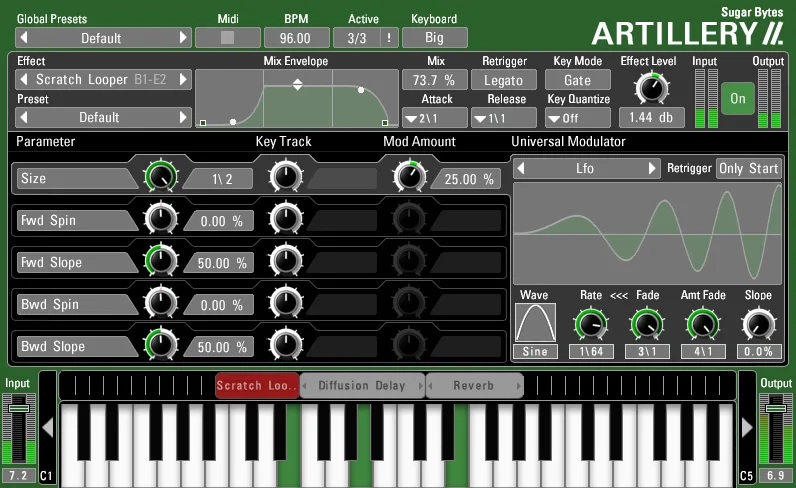Select the Diffusion Delay effect zone
Screen dimensions: 796x488
tap(362, 386)
